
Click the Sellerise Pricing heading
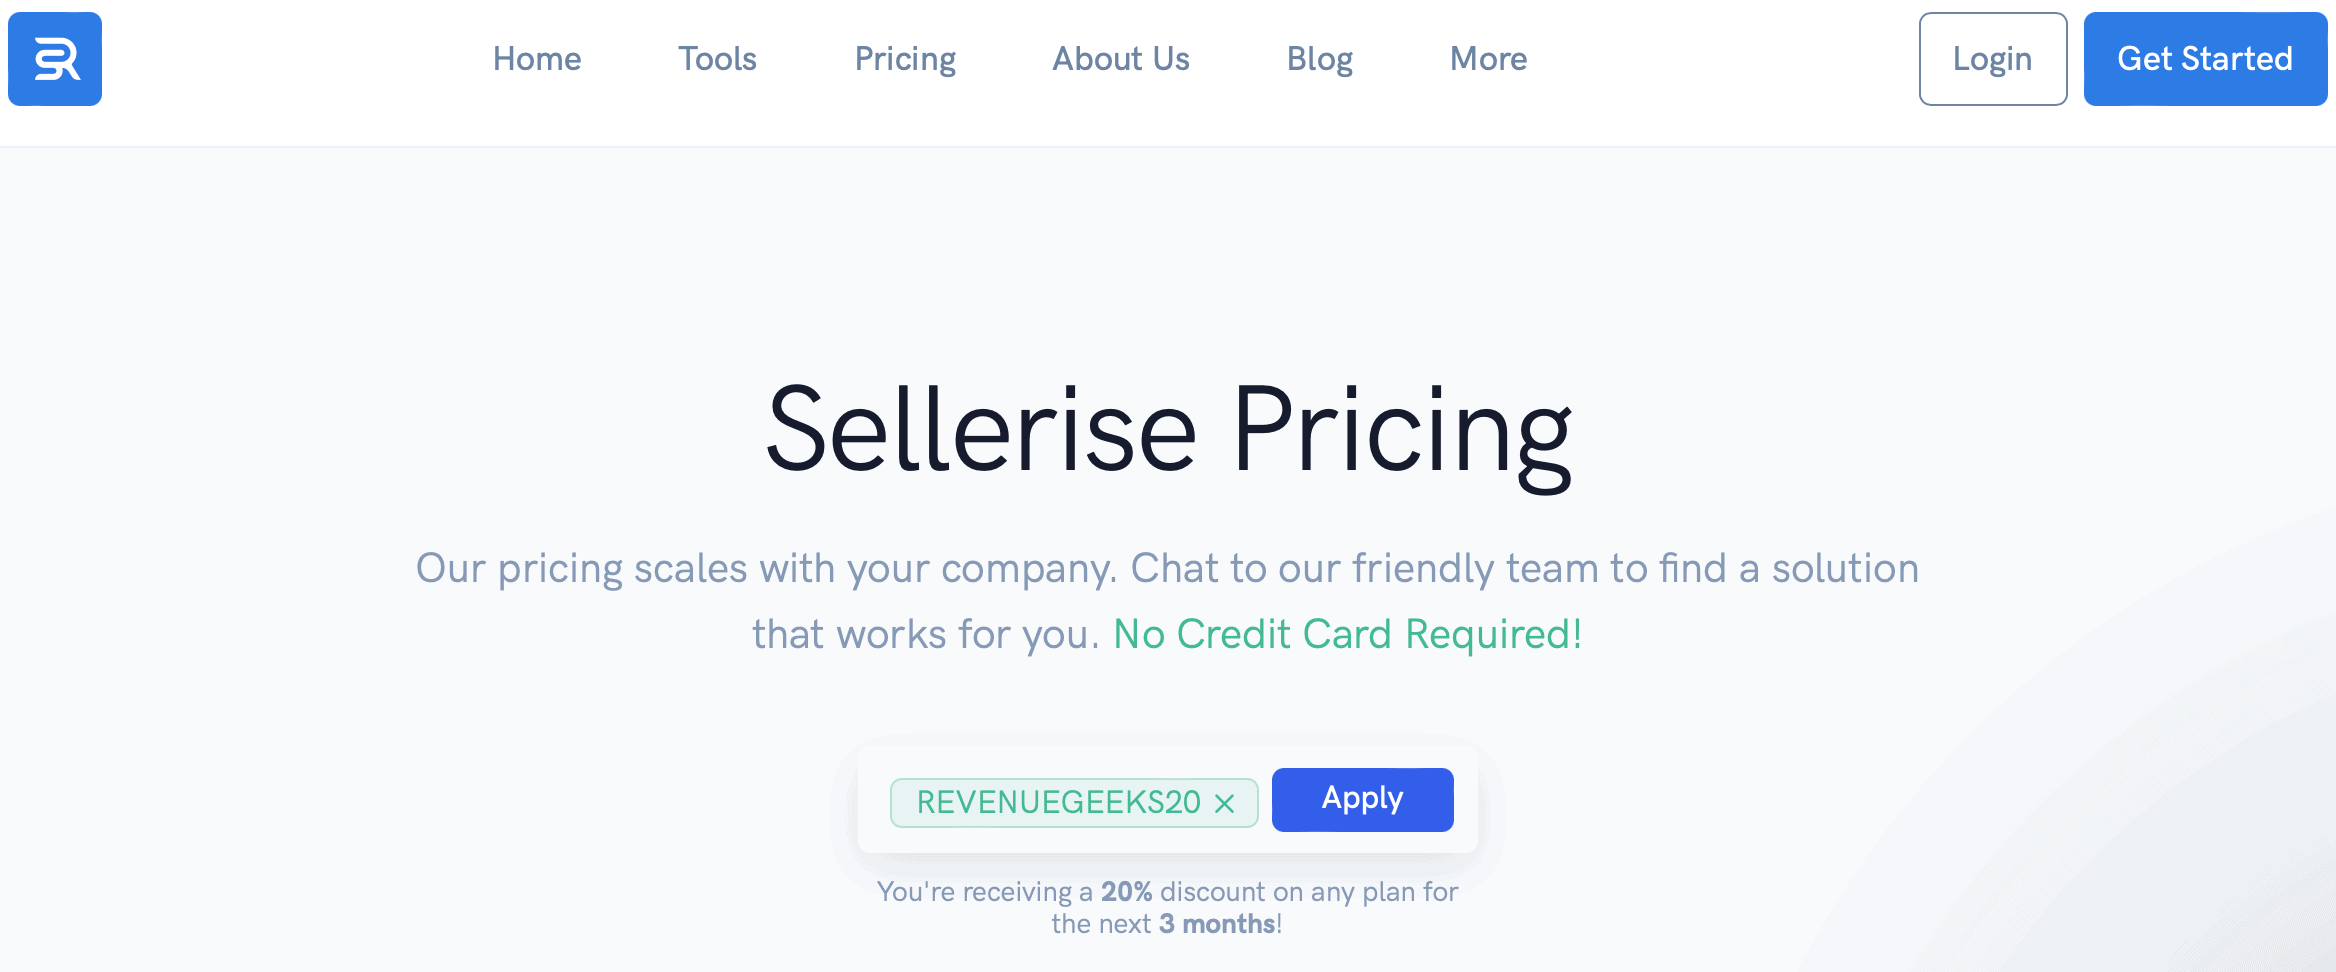pyautogui.click(x=1168, y=433)
